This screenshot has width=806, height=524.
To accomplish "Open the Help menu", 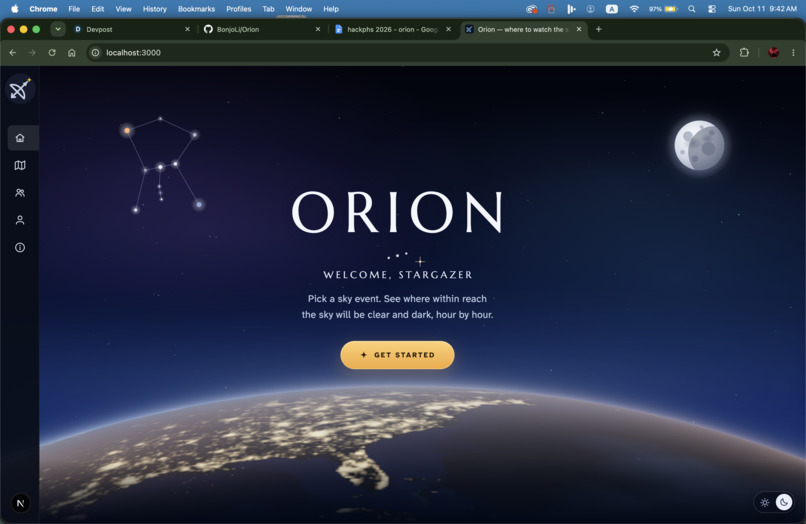I will pos(331,9).
